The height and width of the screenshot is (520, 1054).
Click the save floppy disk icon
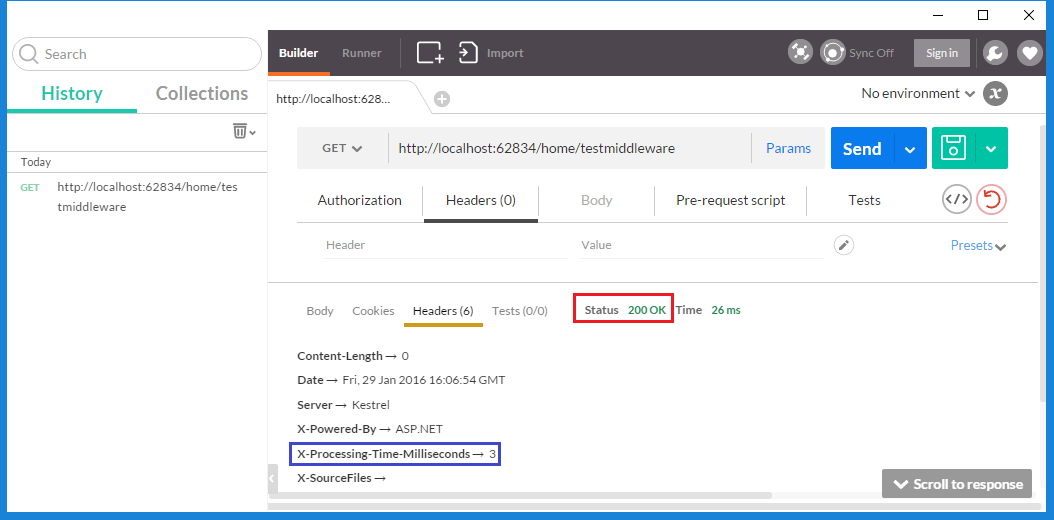click(953, 148)
